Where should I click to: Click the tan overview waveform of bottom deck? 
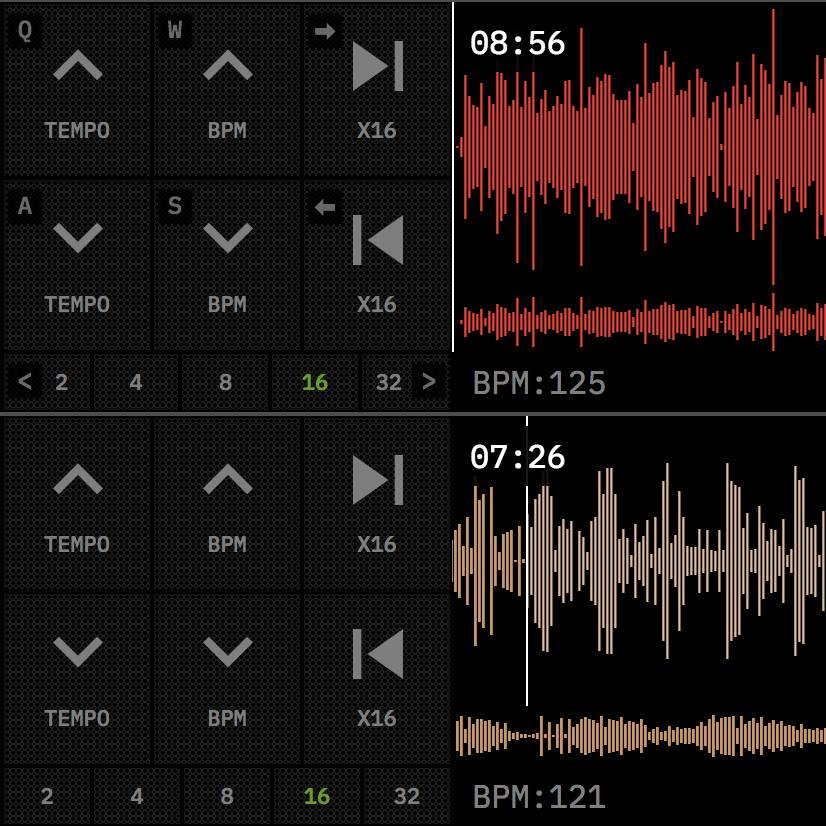point(640,735)
